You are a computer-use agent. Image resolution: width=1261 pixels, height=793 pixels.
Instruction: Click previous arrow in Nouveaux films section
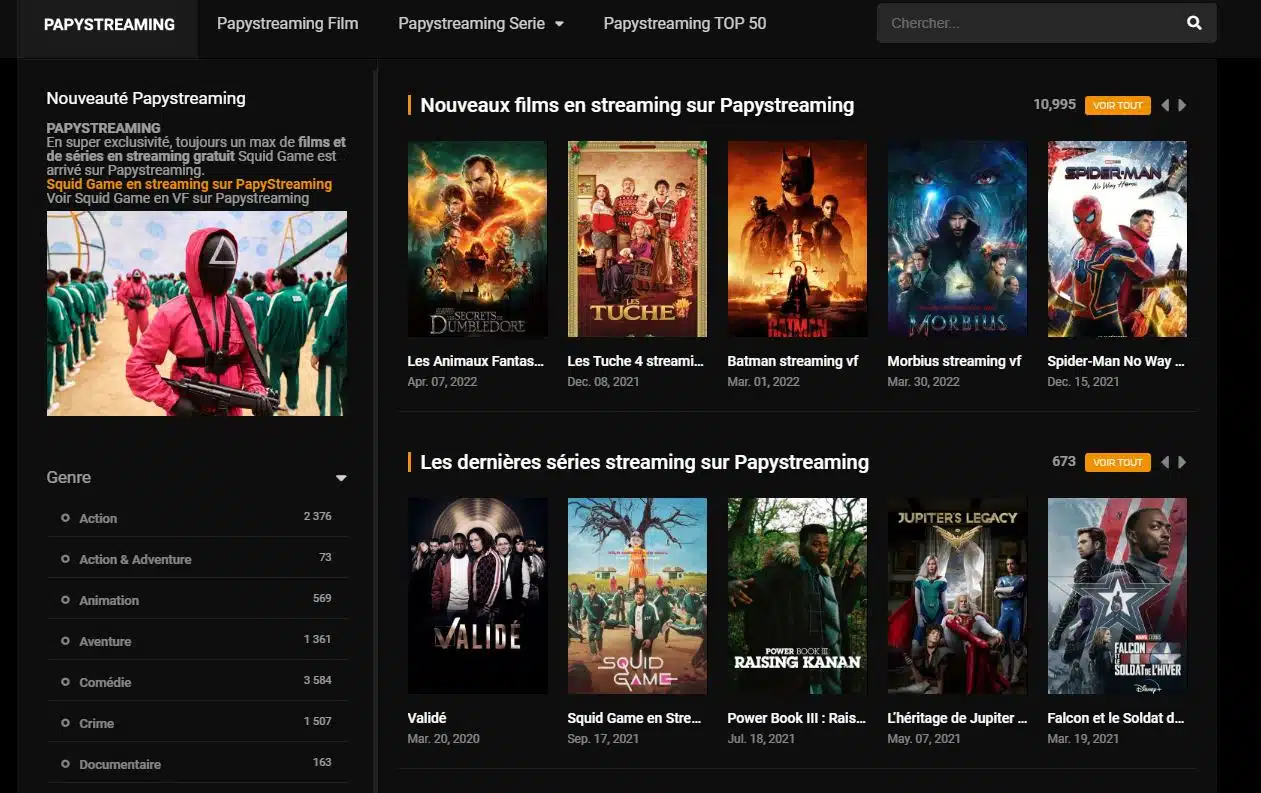[x=1165, y=105]
